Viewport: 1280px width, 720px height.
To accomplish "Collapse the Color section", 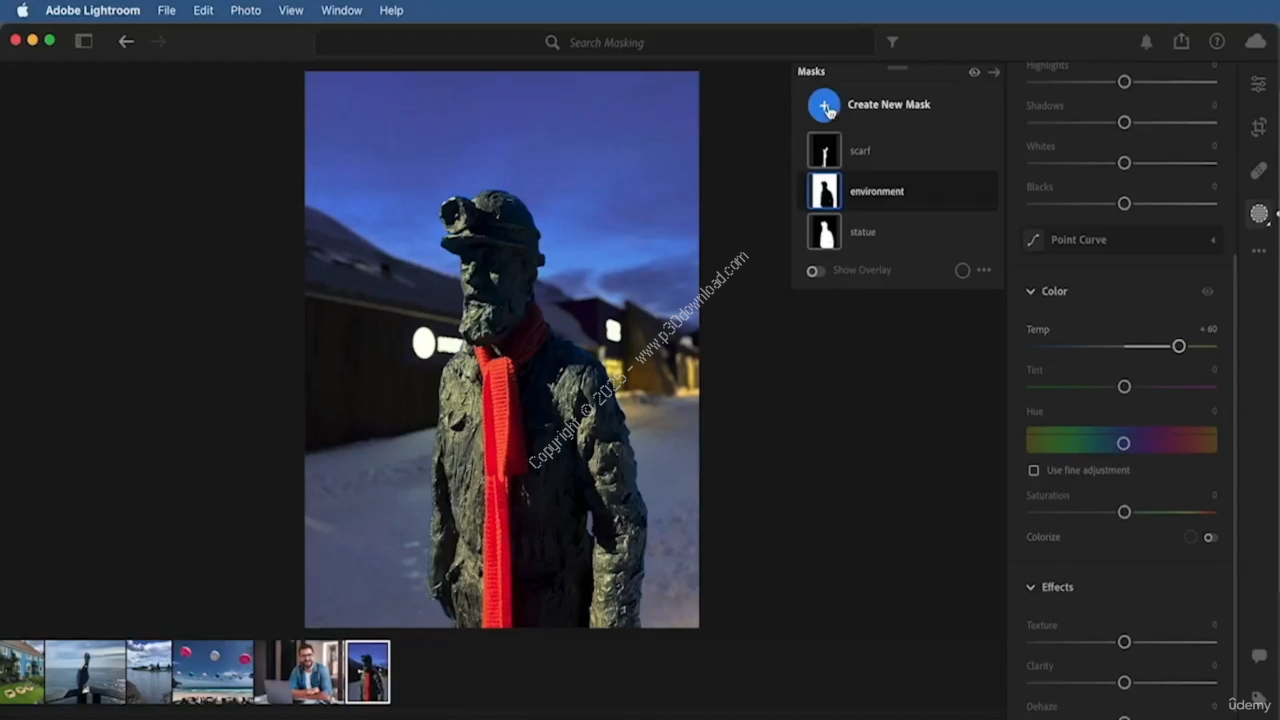I will click(1031, 292).
